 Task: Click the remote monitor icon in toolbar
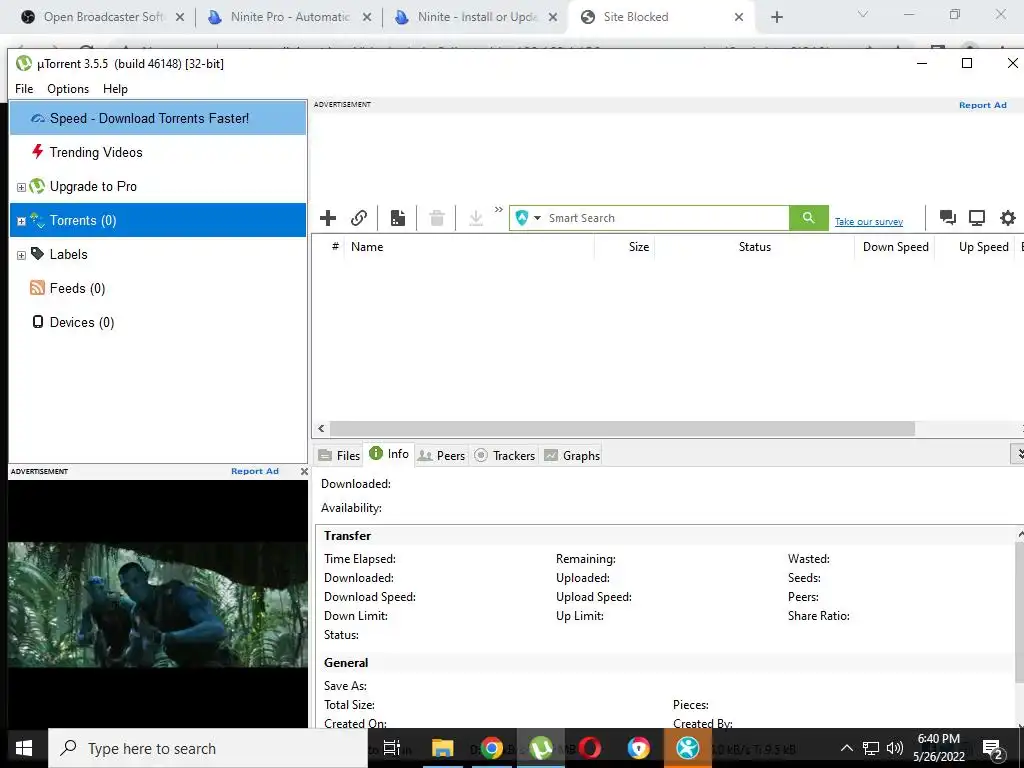click(977, 217)
